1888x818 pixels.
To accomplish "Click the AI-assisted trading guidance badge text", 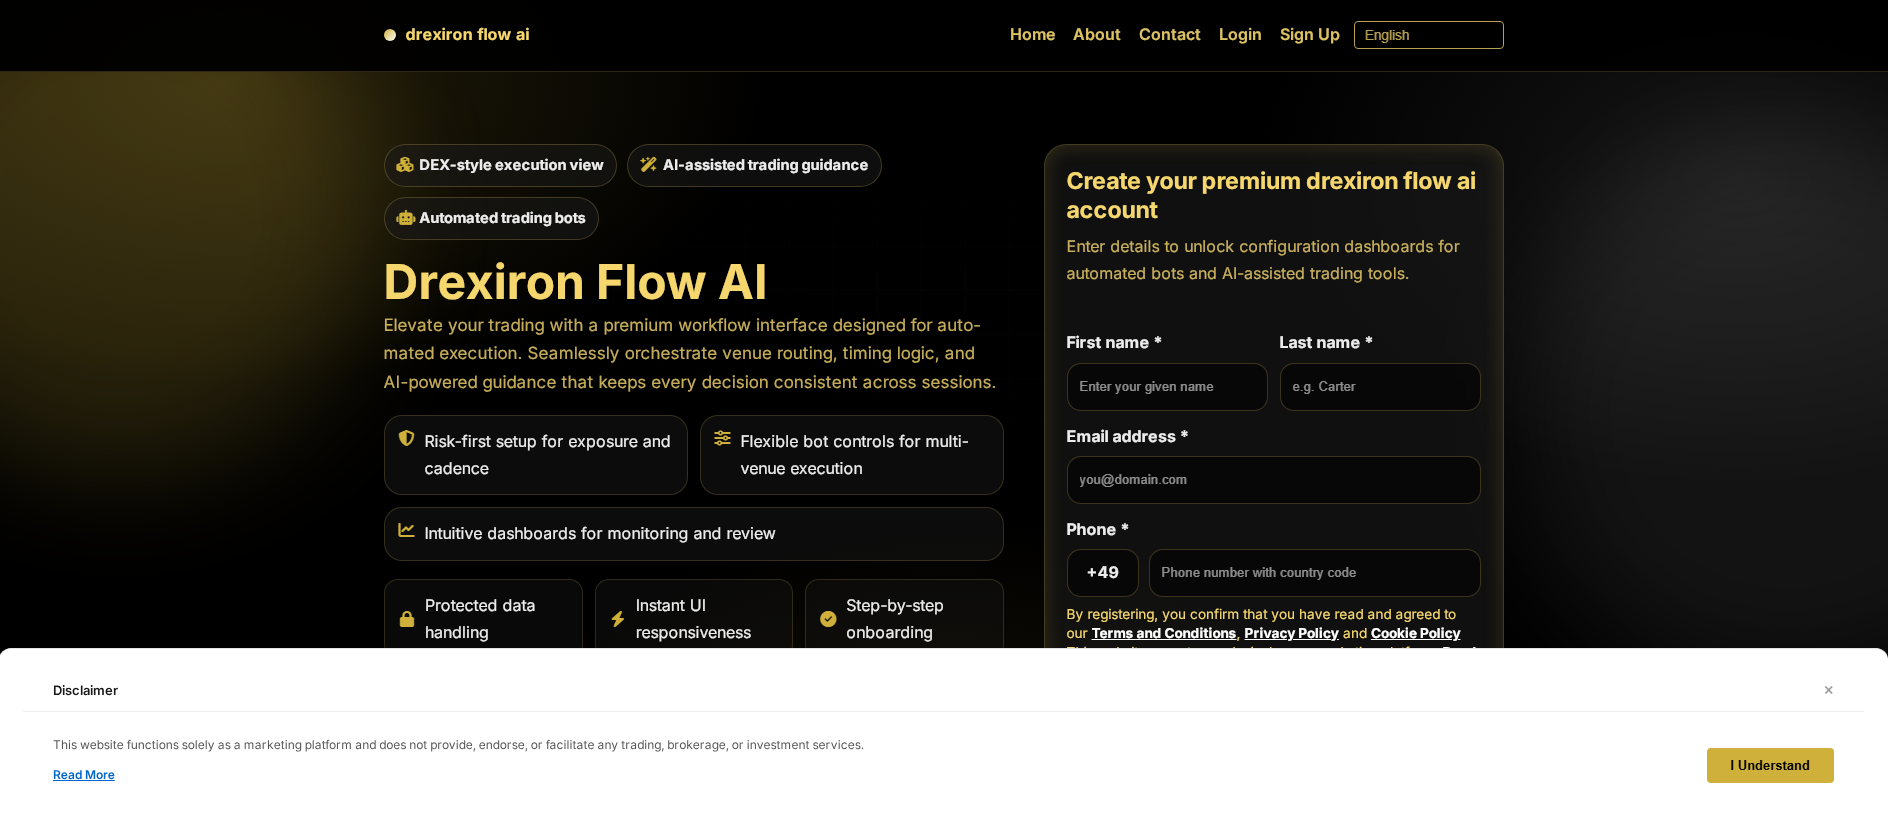I will tap(765, 165).
